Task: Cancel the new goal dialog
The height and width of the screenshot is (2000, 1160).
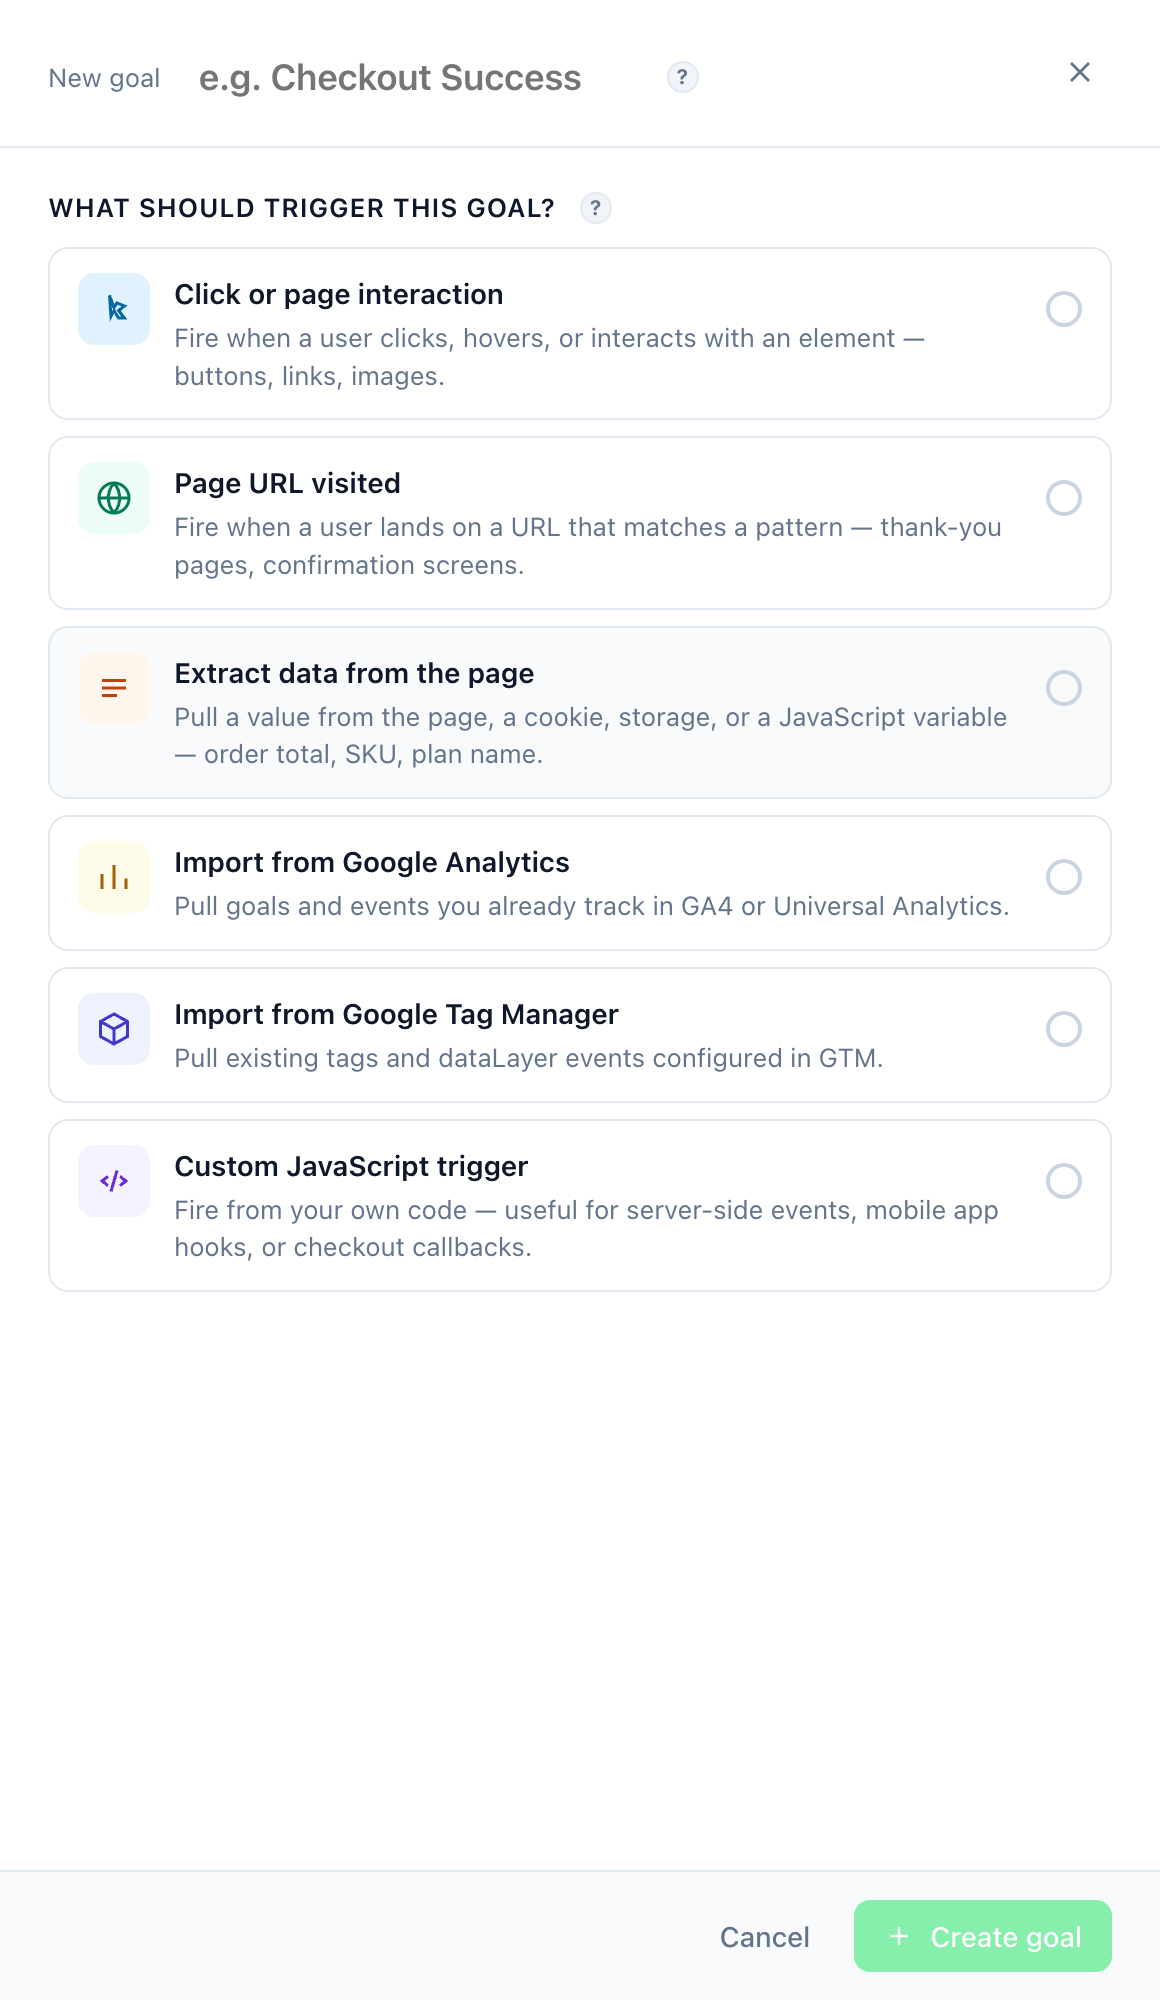Action: point(765,1937)
